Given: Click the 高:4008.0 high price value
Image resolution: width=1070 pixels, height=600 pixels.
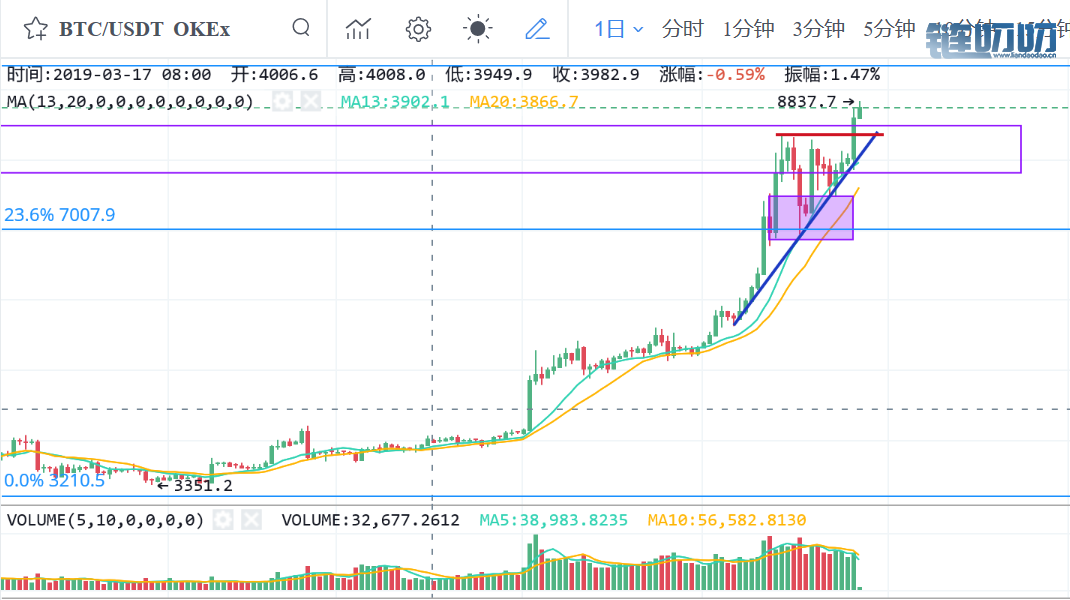Looking at the screenshot, I should pos(382,74).
